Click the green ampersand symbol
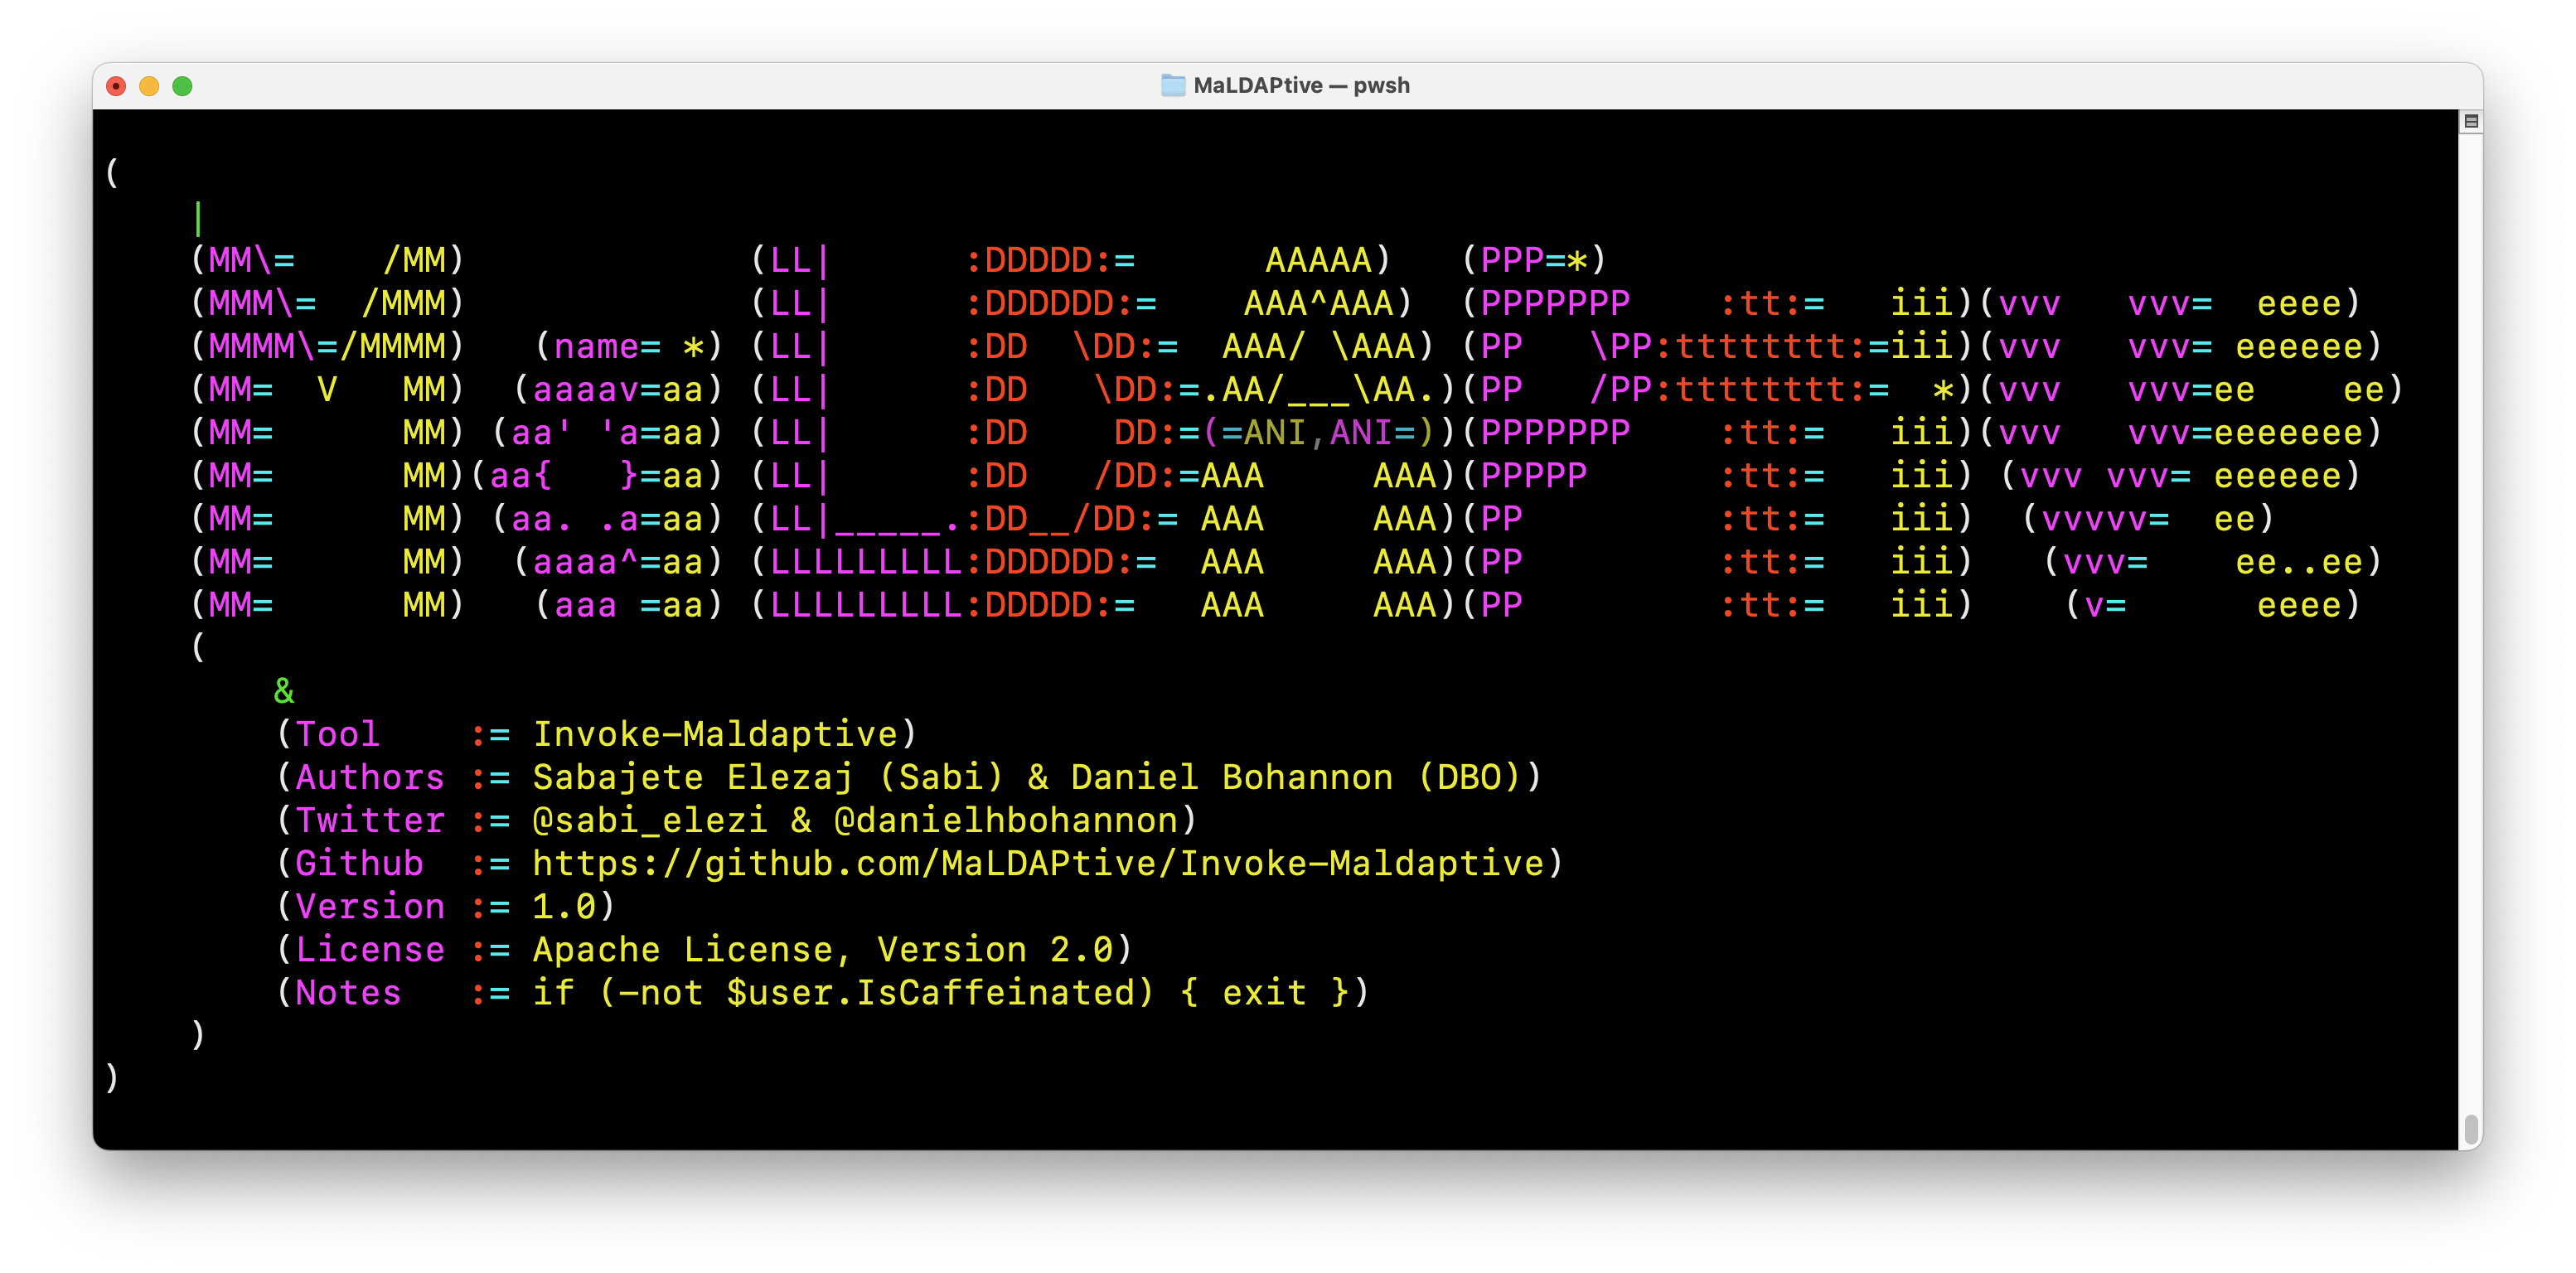2576x1273 pixels. click(x=284, y=691)
